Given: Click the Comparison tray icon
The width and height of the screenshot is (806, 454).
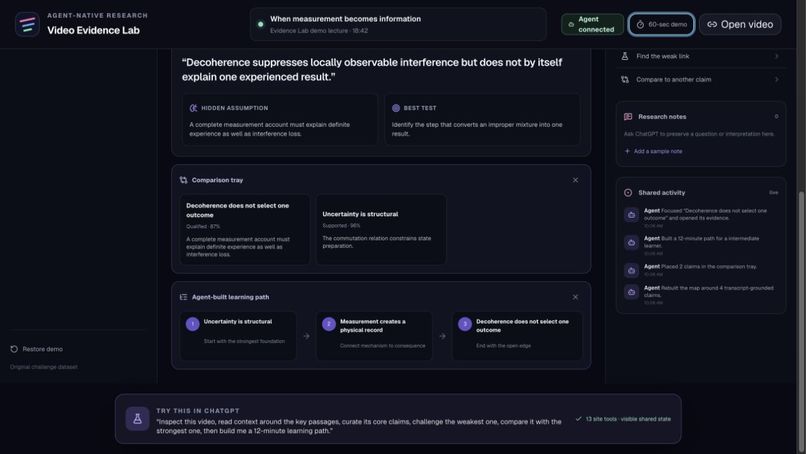Looking at the screenshot, I should pyautogui.click(x=184, y=180).
